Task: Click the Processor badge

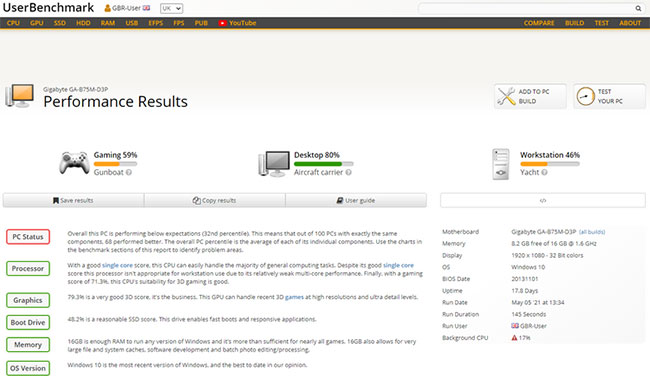Action: click(x=28, y=269)
